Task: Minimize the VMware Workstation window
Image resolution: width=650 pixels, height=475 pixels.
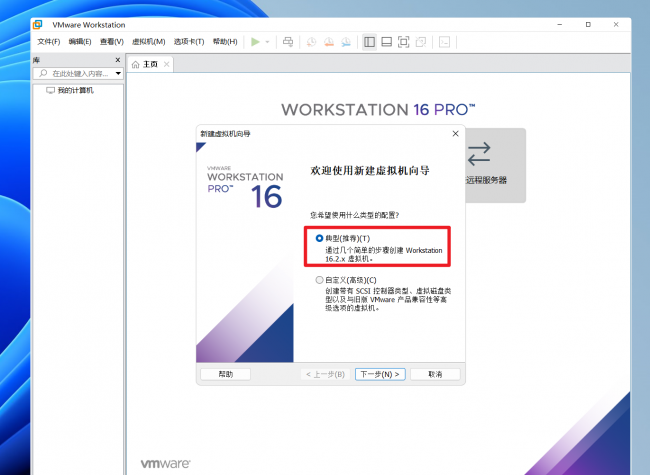Action: (560, 25)
